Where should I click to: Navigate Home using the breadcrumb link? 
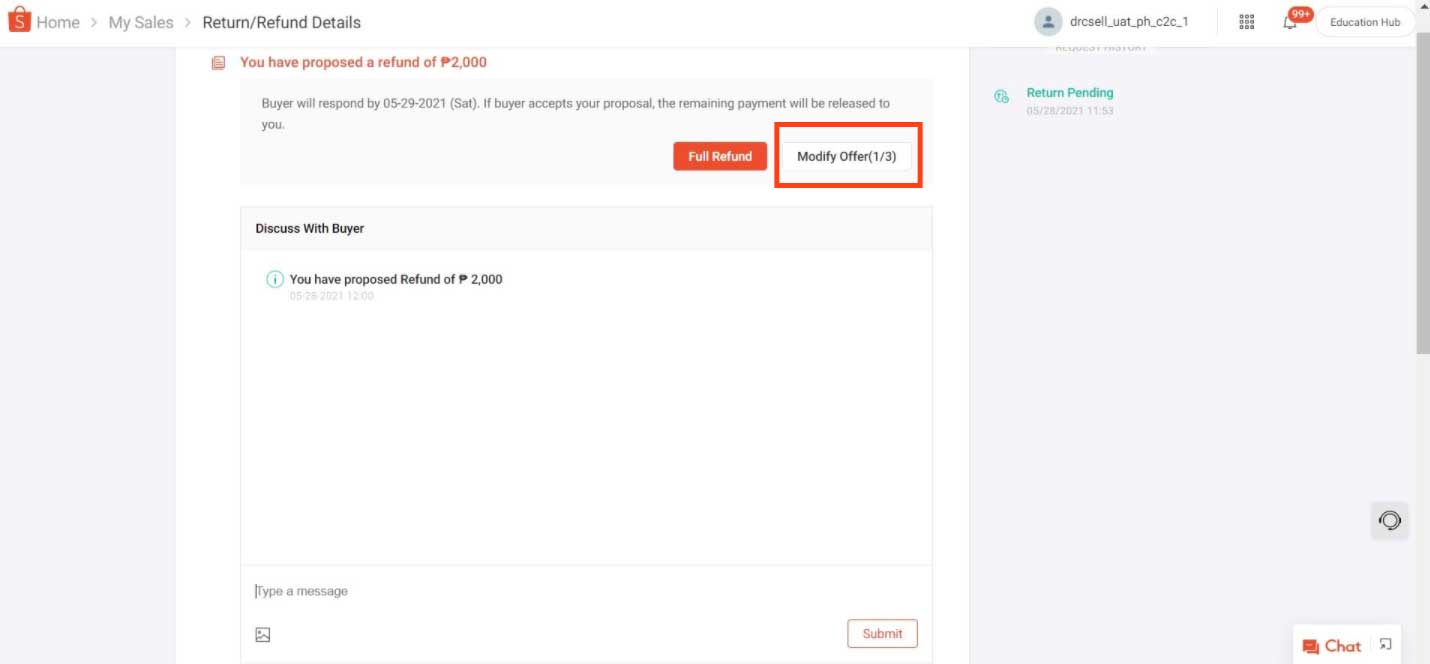click(58, 21)
